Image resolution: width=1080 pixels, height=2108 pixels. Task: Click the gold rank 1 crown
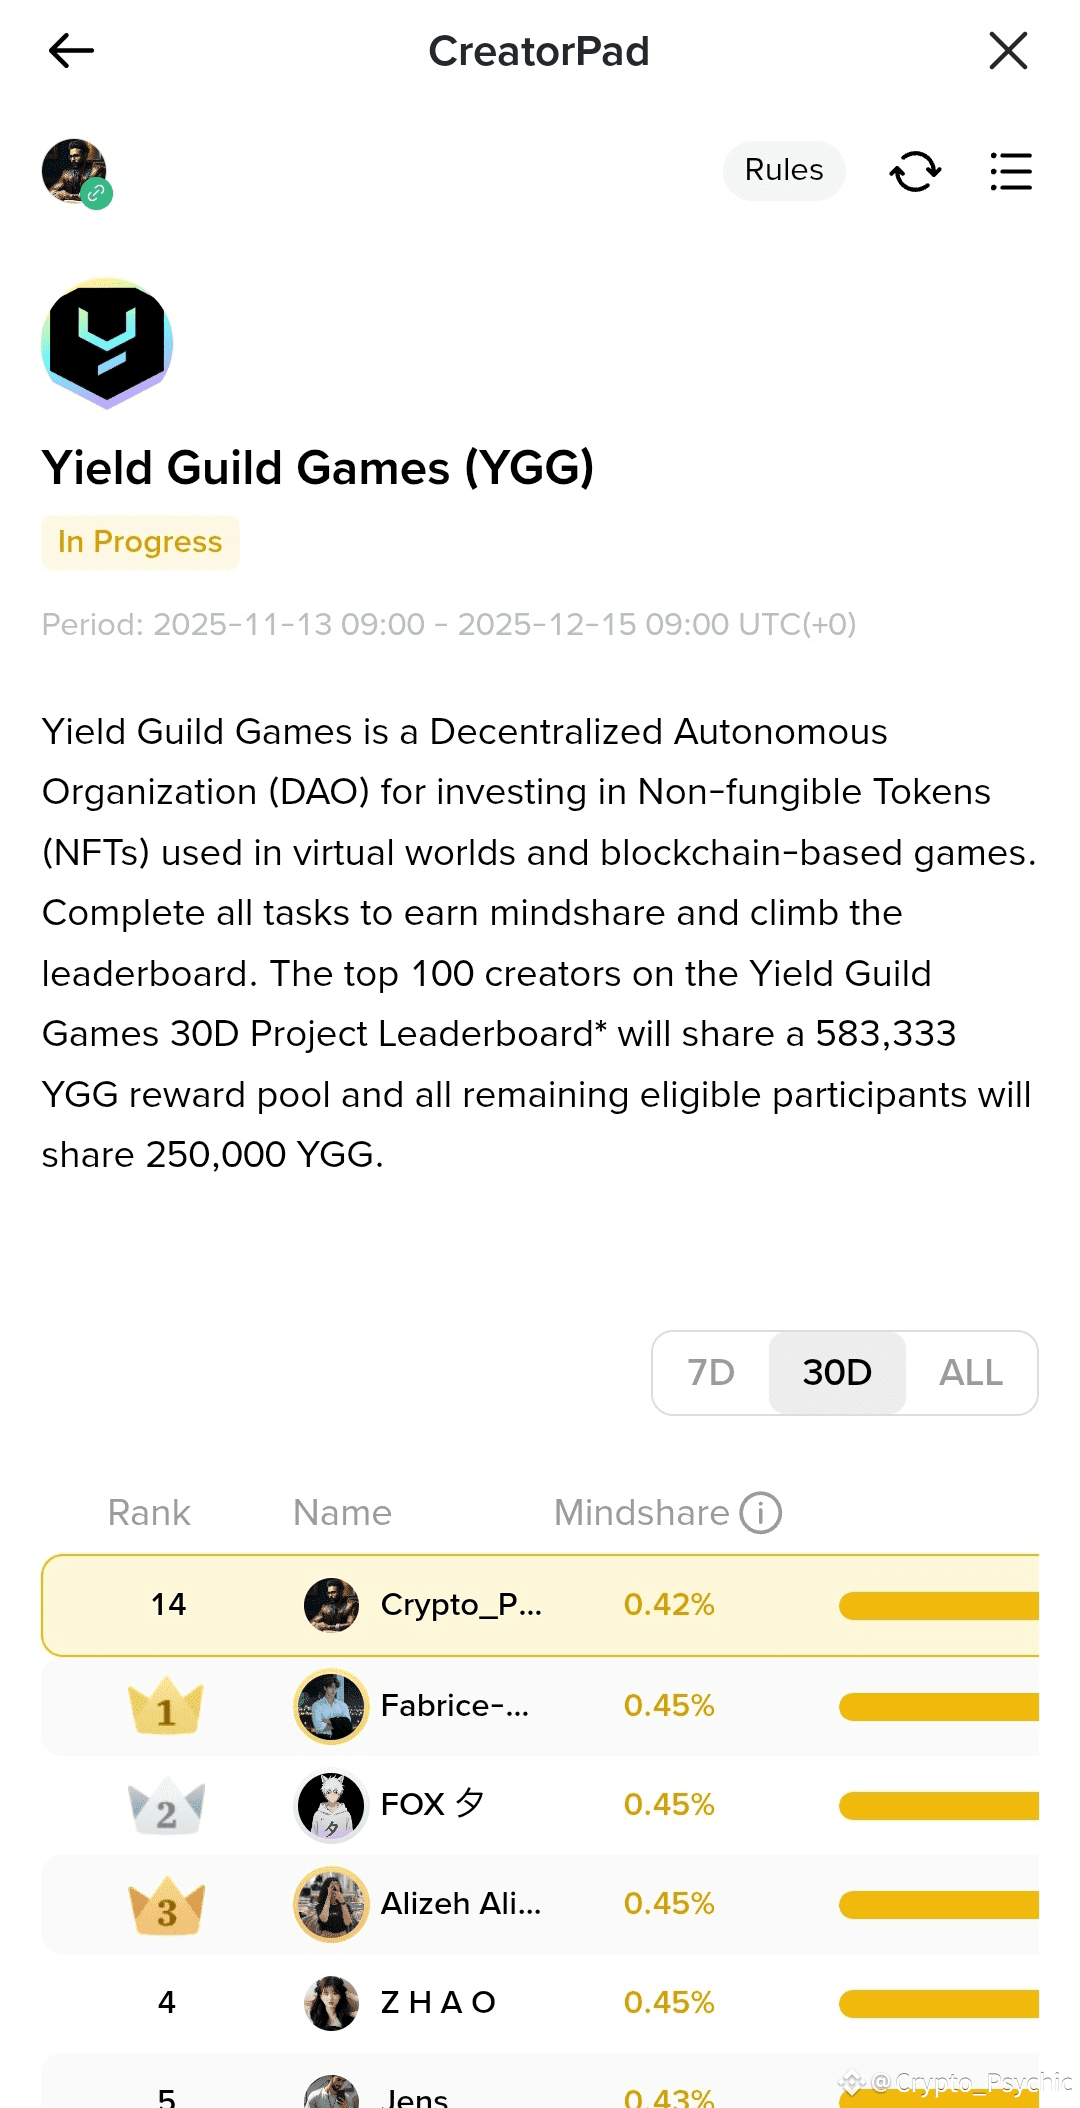coord(166,1706)
